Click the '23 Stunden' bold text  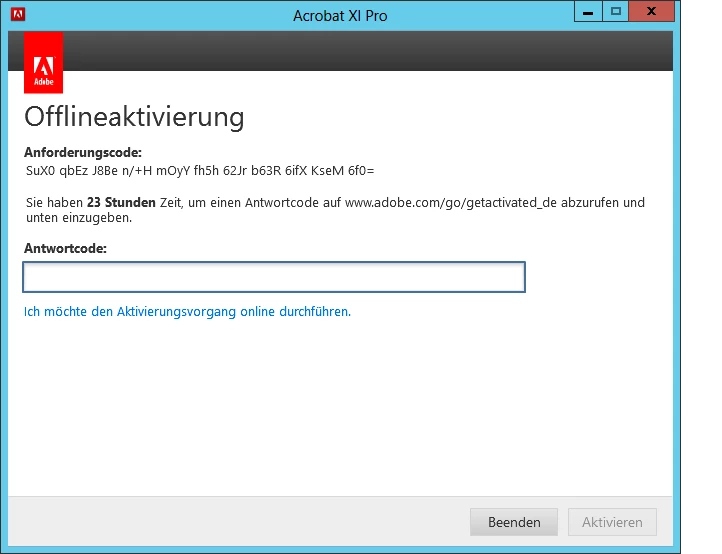coord(121,203)
